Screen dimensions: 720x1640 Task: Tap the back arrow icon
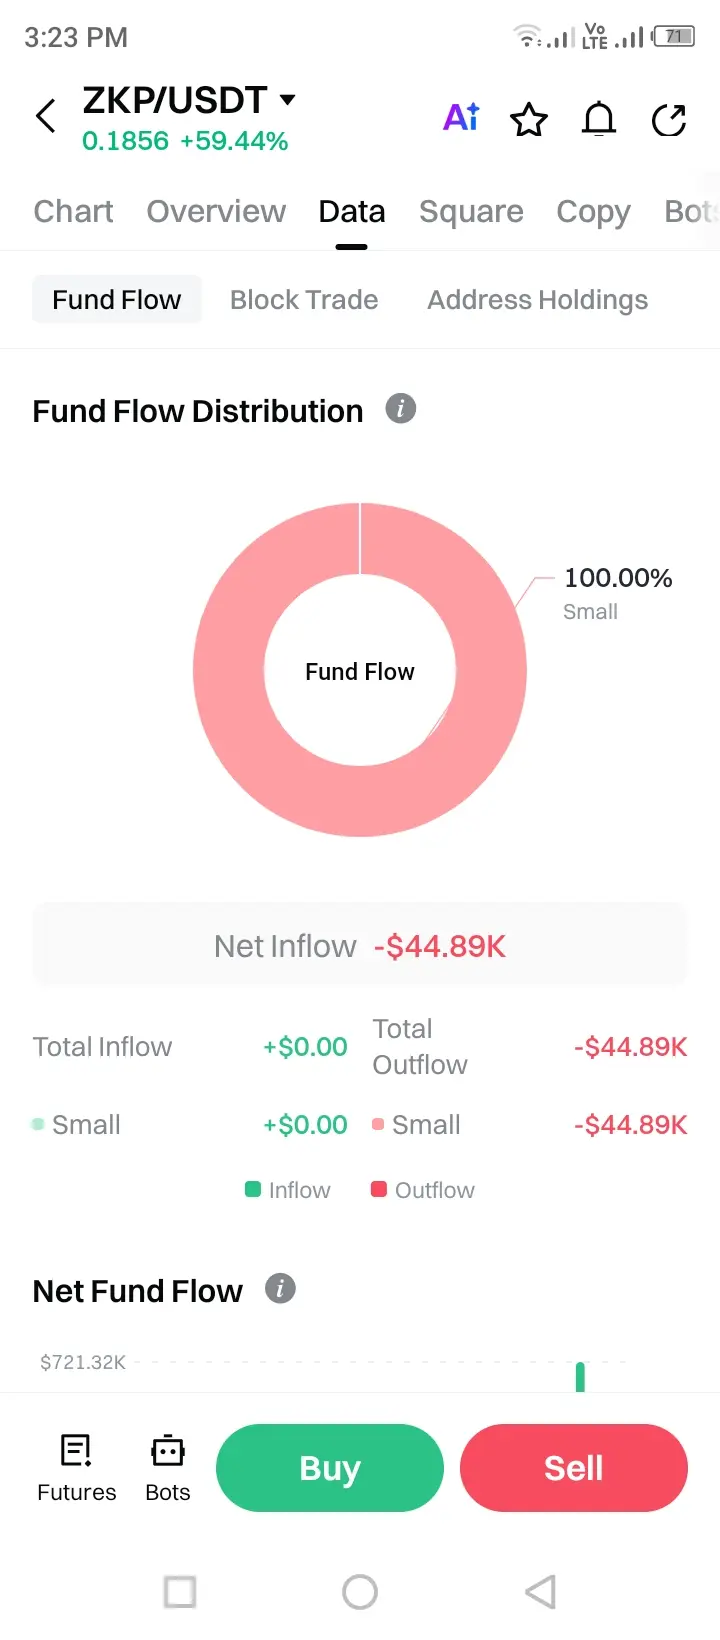tap(45, 116)
